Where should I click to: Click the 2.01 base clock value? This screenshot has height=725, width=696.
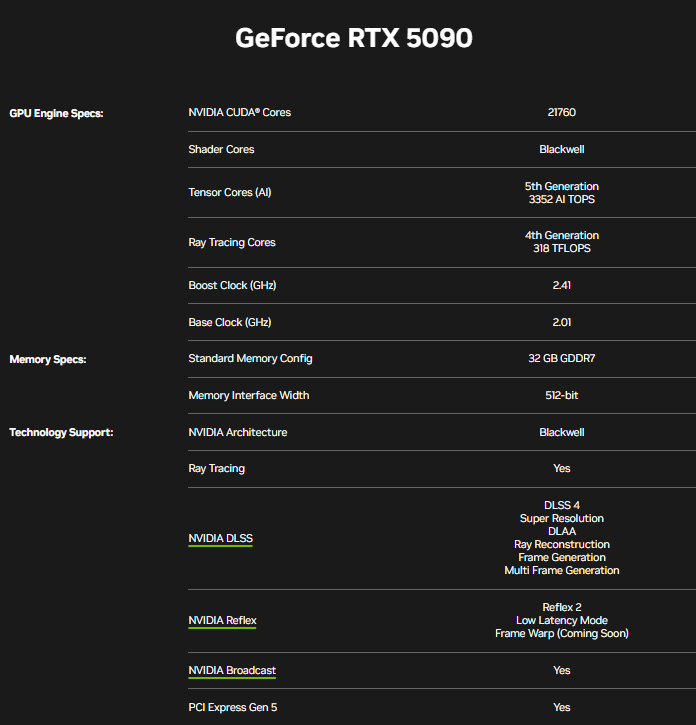tap(561, 322)
